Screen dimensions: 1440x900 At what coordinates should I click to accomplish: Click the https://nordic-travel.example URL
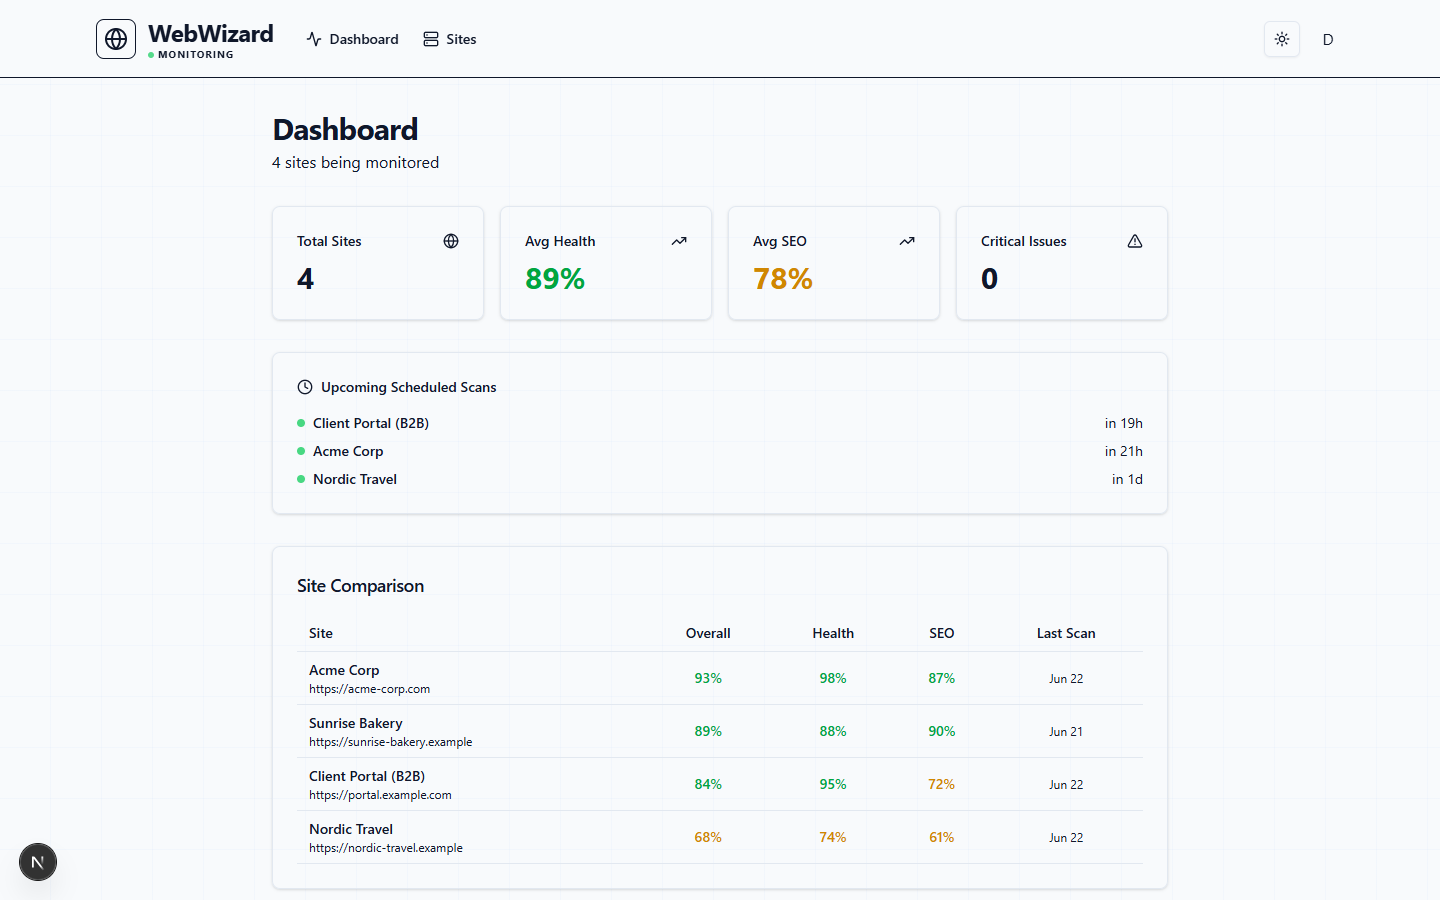(x=386, y=848)
